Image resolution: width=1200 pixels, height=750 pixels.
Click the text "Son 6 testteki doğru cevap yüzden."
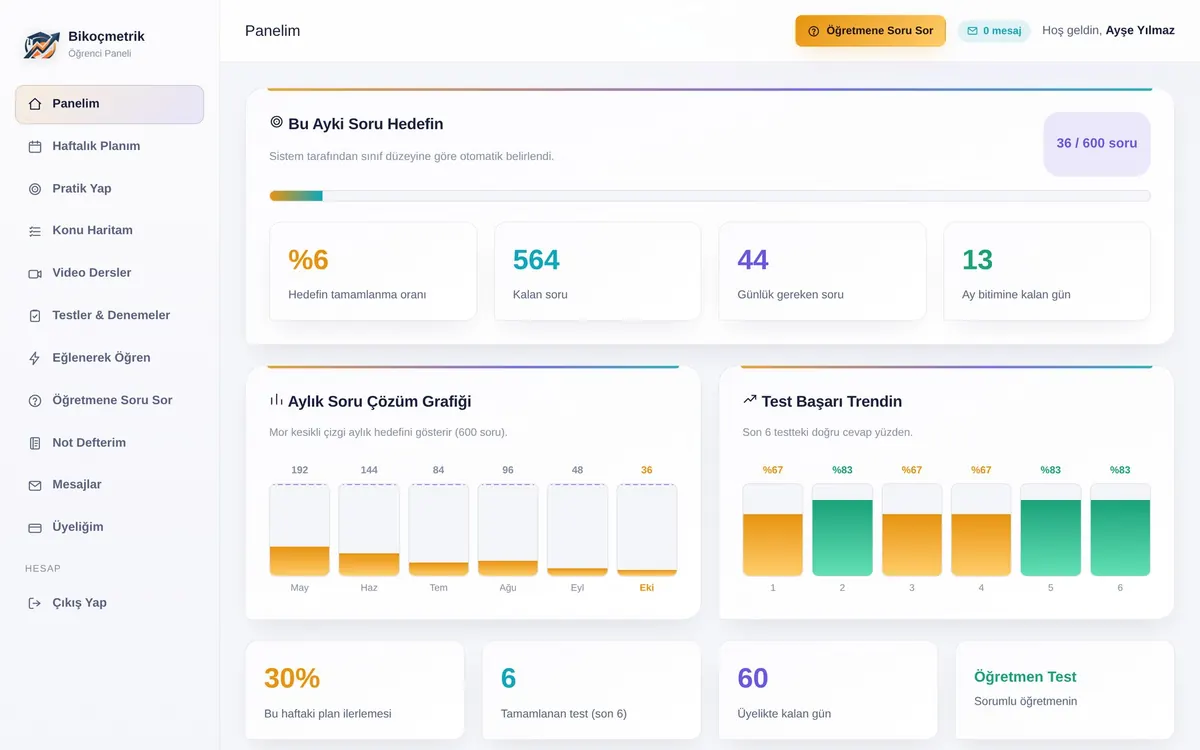click(828, 432)
